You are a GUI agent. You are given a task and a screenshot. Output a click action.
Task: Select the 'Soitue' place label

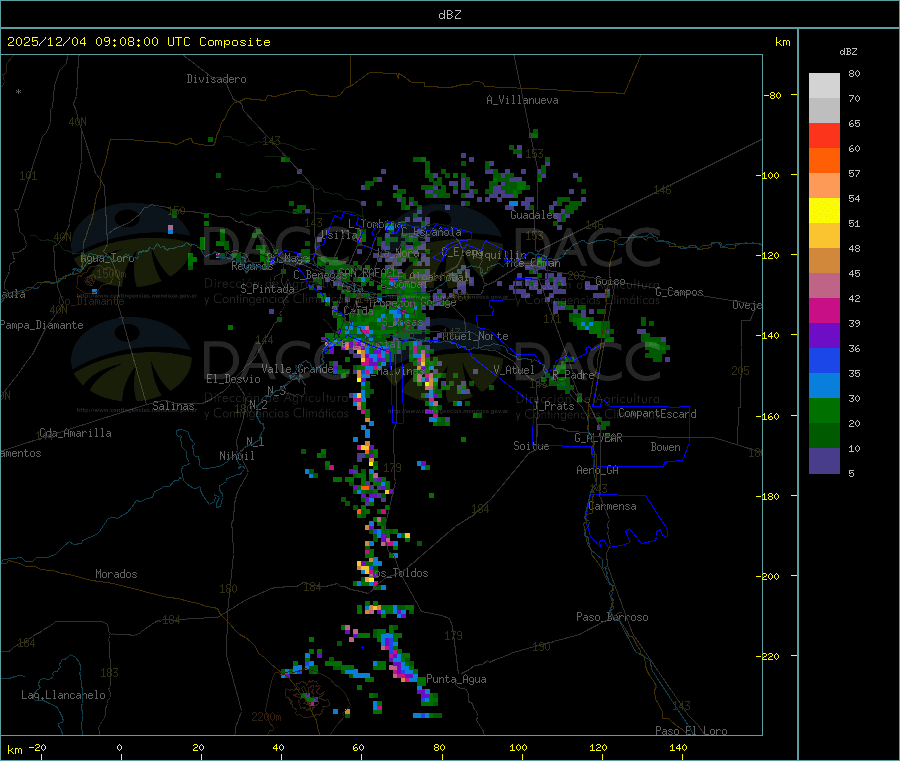(x=531, y=446)
